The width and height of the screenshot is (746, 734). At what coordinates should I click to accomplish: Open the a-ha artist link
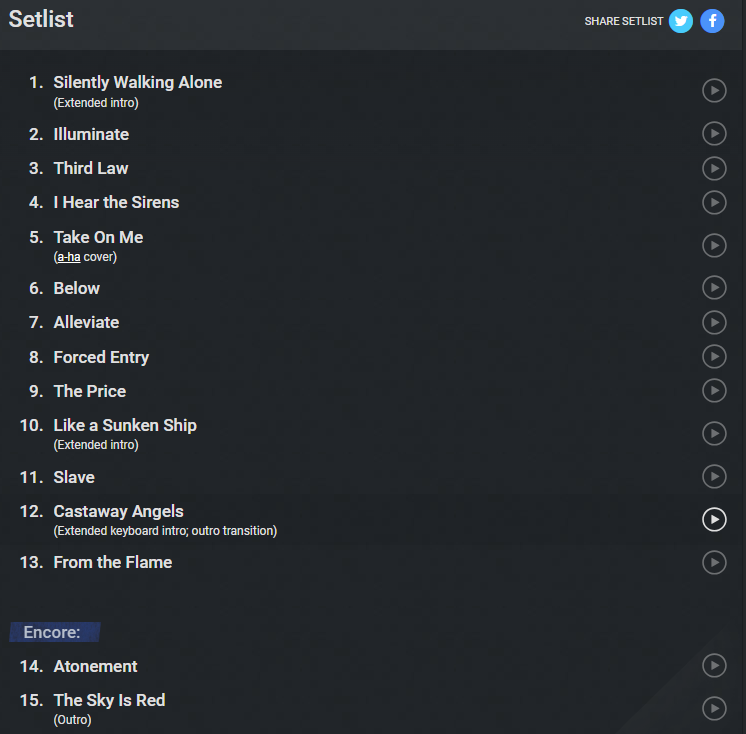pos(68,257)
